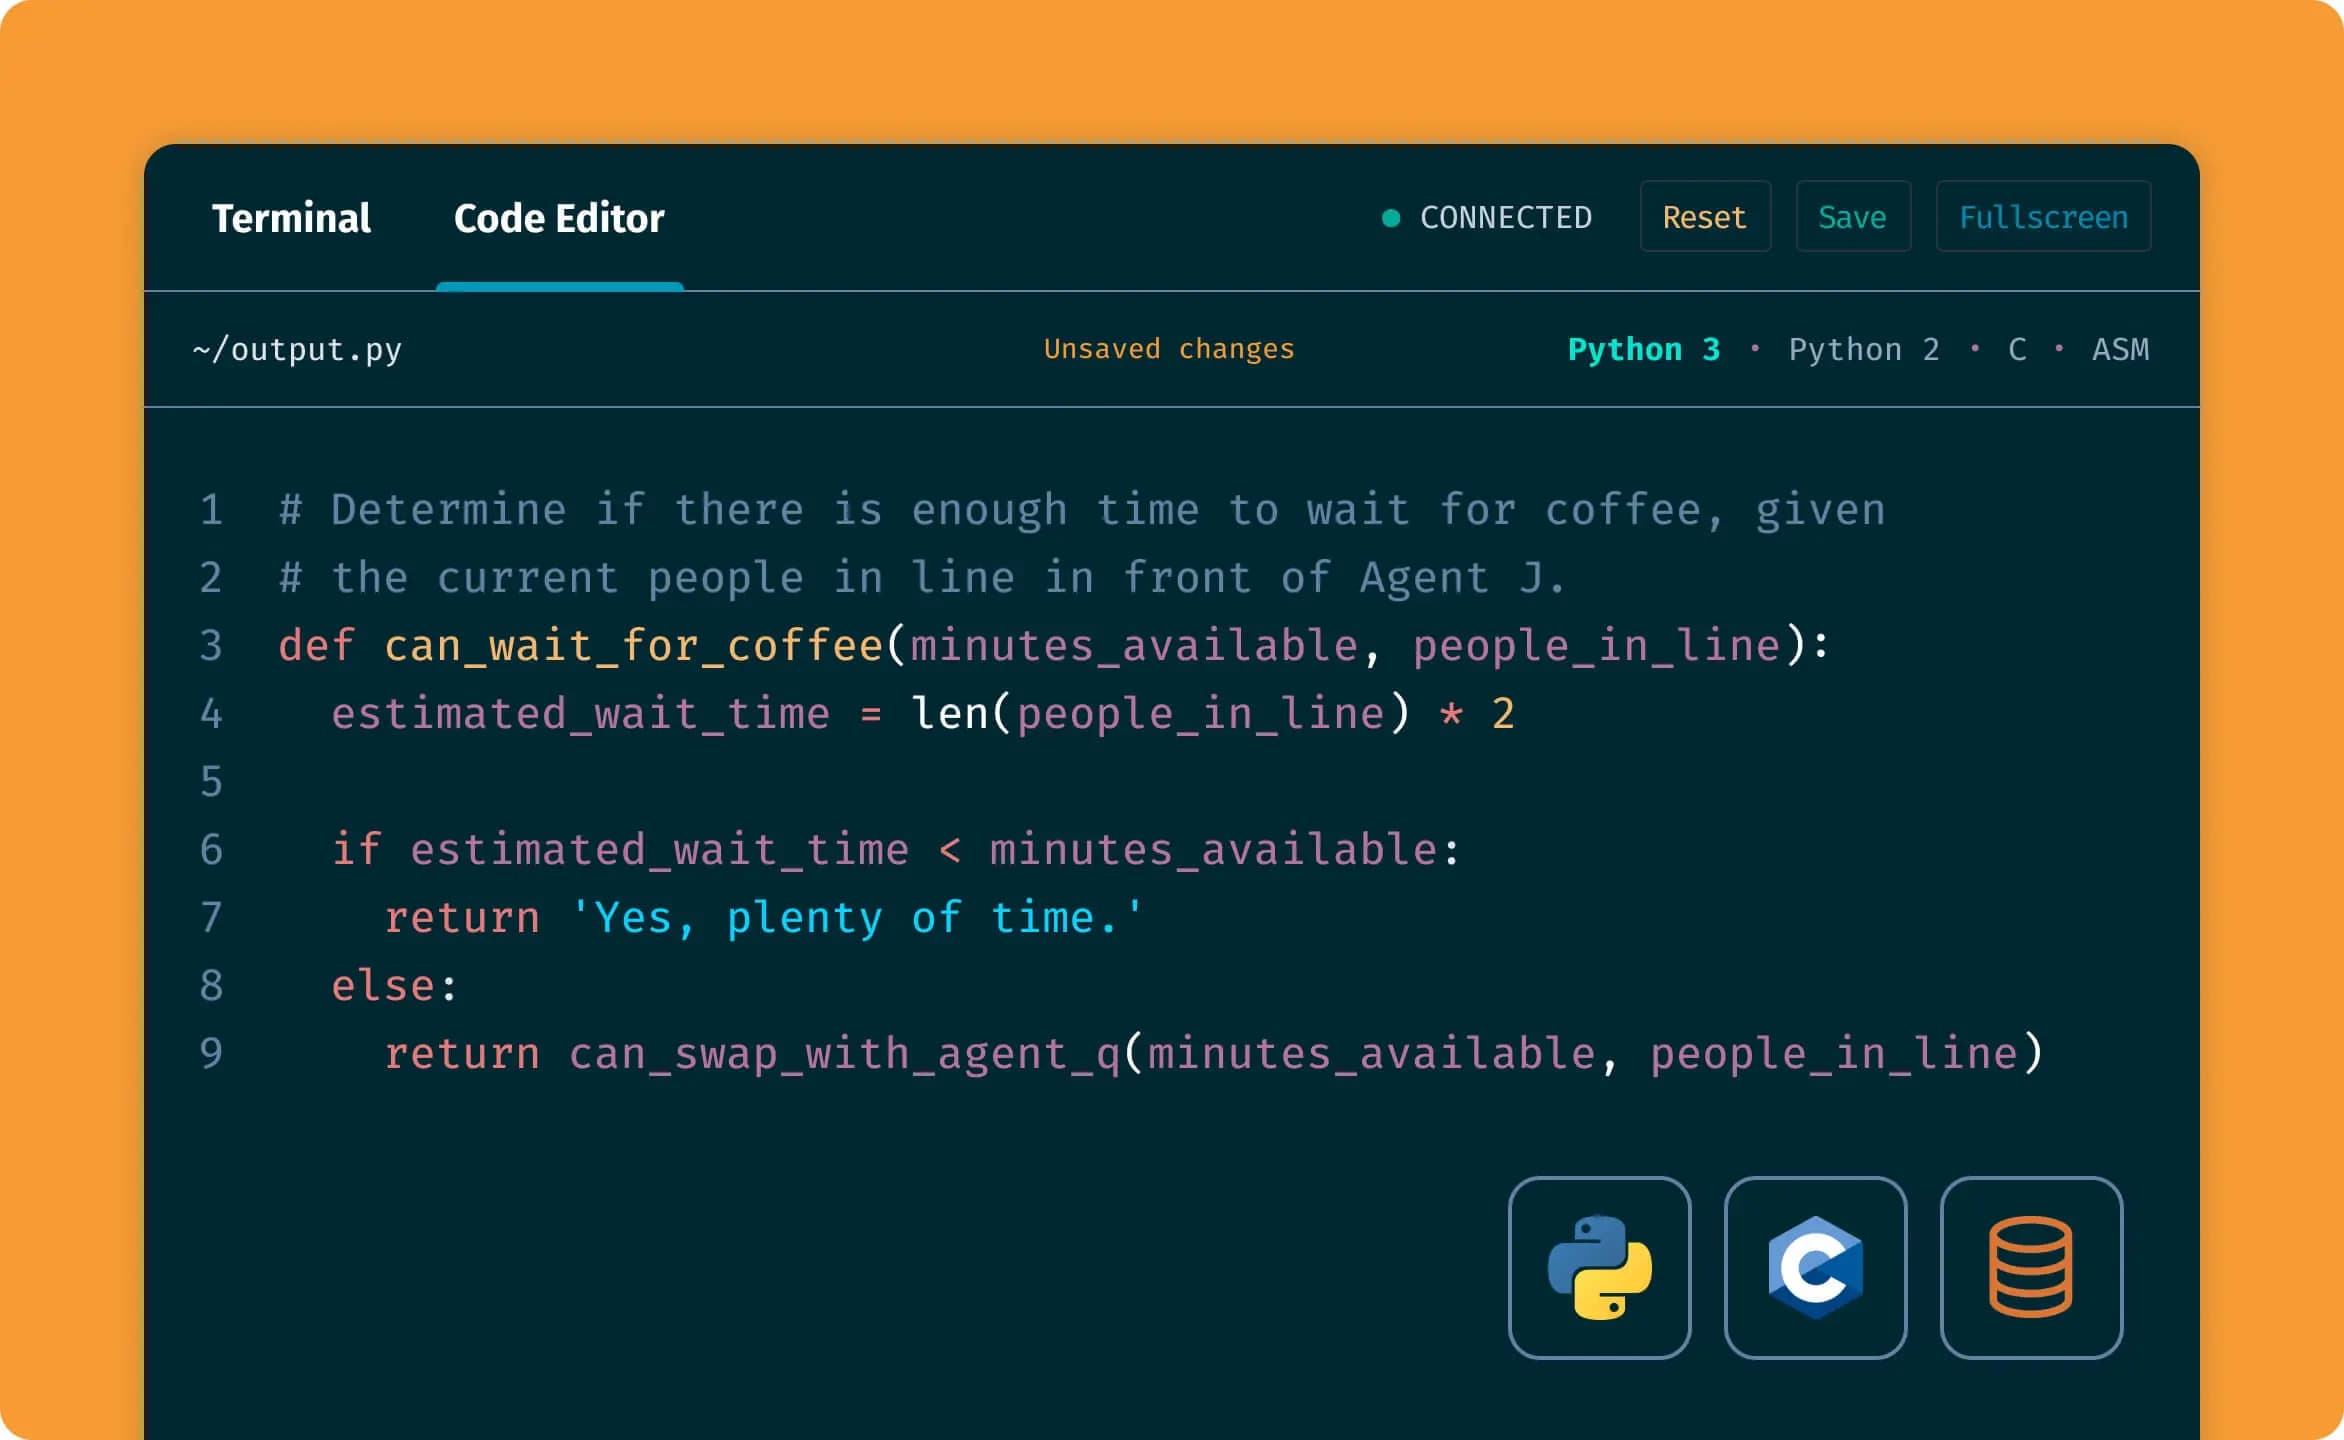Click the C language hexagon icon
This screenshot has height=1440, width=2344.
click(x=1815, y=1267)
